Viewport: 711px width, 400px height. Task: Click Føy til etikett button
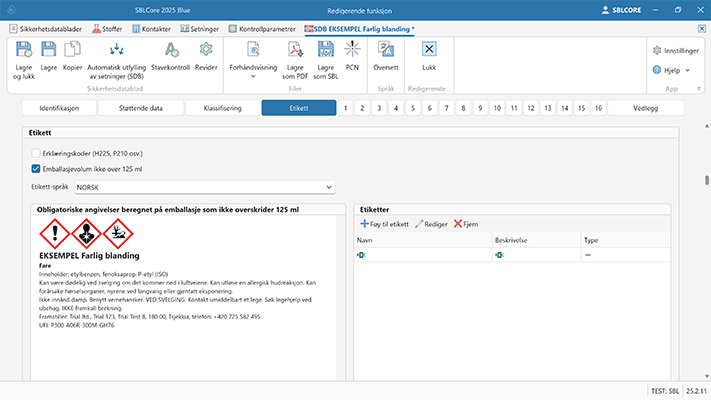(x=384, y=224)
